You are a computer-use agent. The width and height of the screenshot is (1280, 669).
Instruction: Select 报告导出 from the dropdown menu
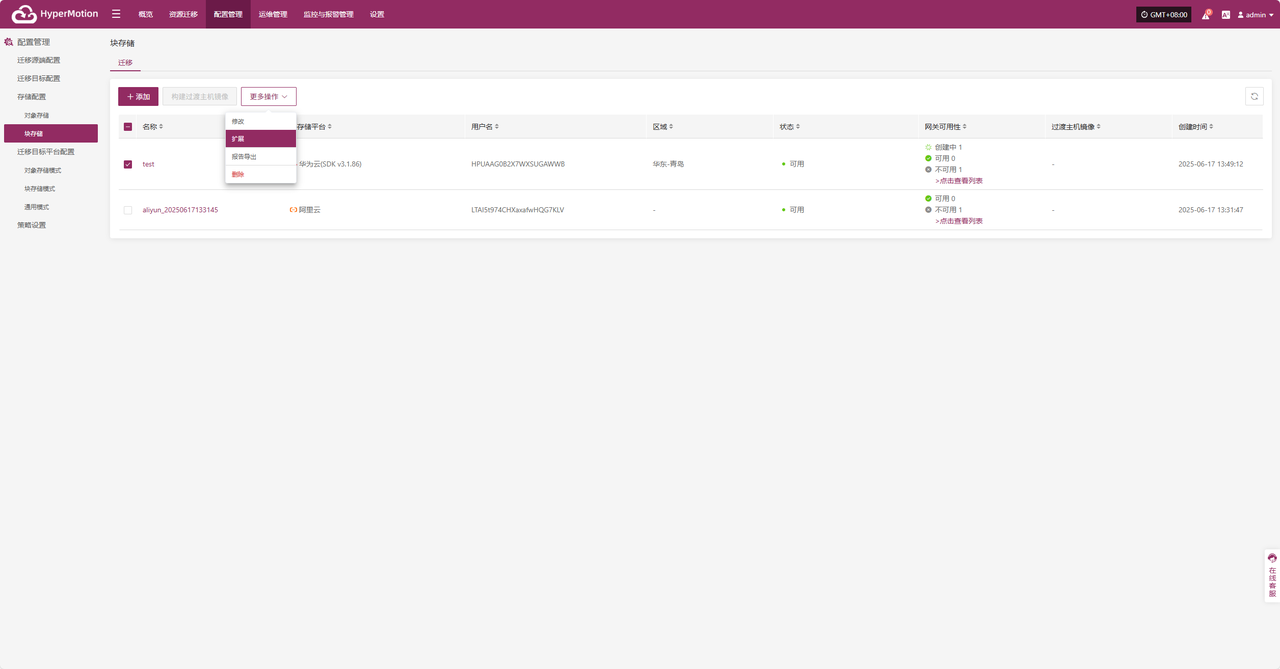tap(260, 157)
